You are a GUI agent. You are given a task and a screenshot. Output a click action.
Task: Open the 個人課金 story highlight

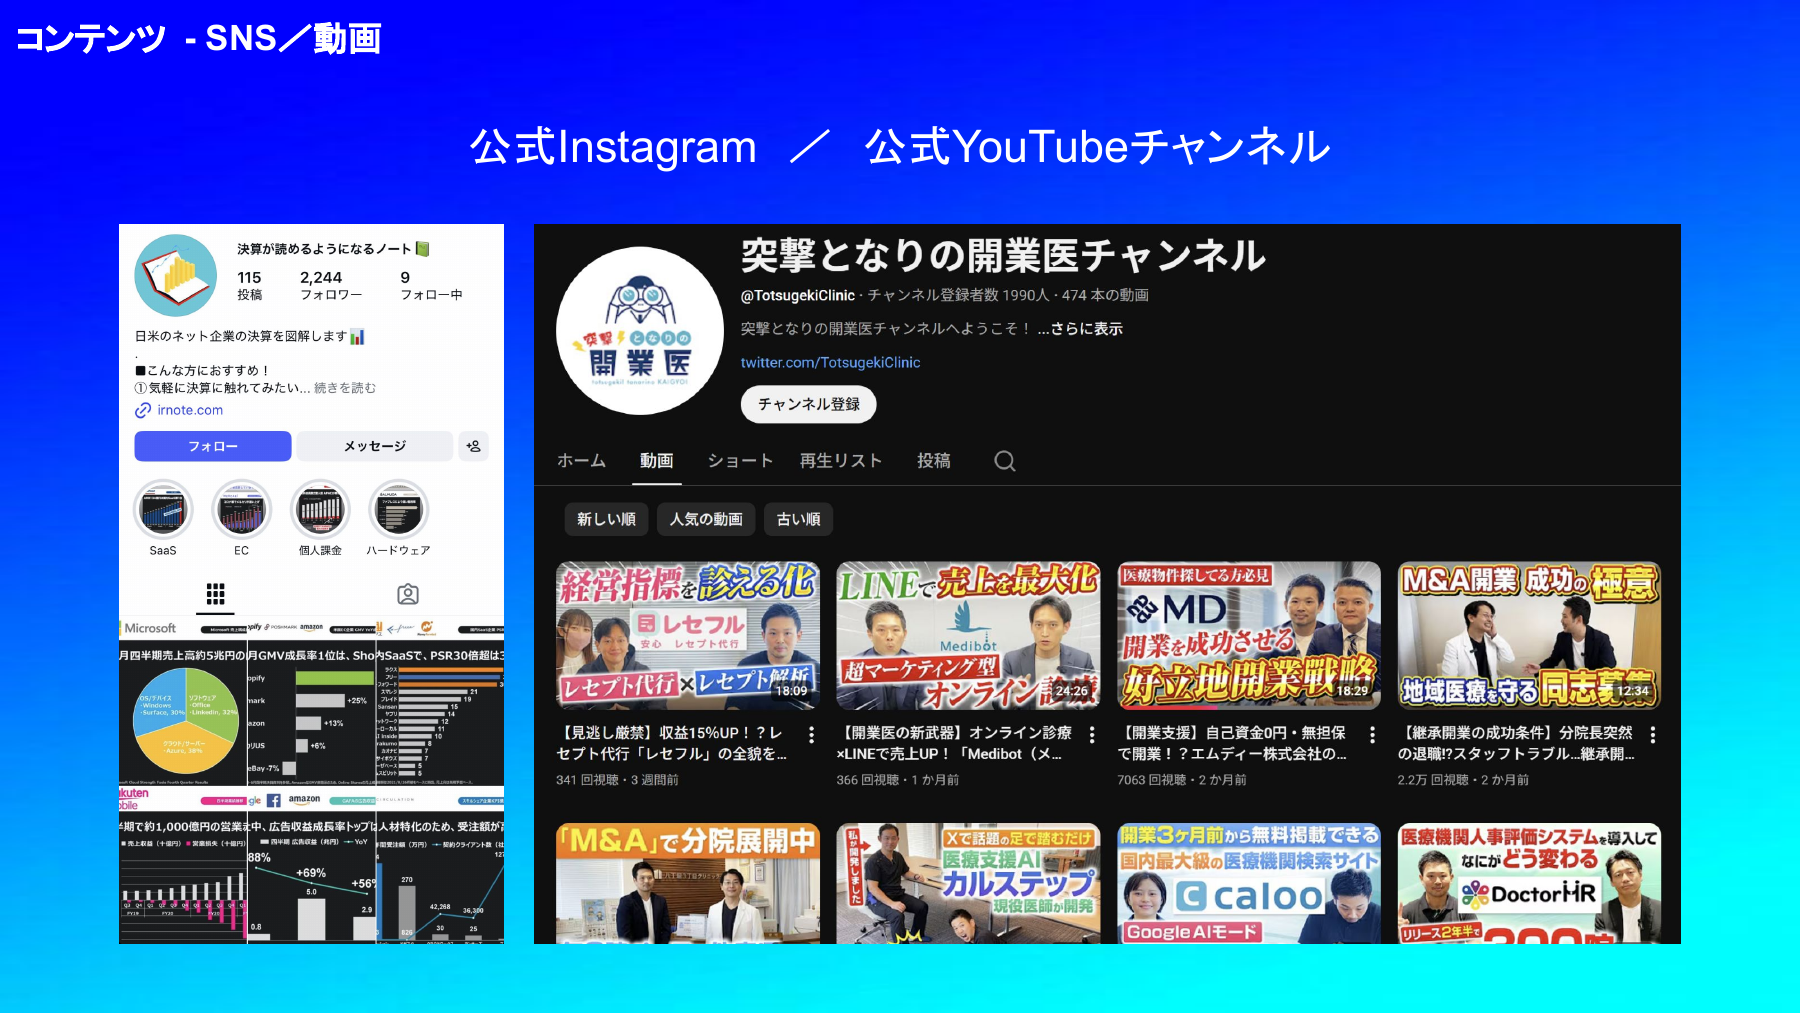coord(320,510)
